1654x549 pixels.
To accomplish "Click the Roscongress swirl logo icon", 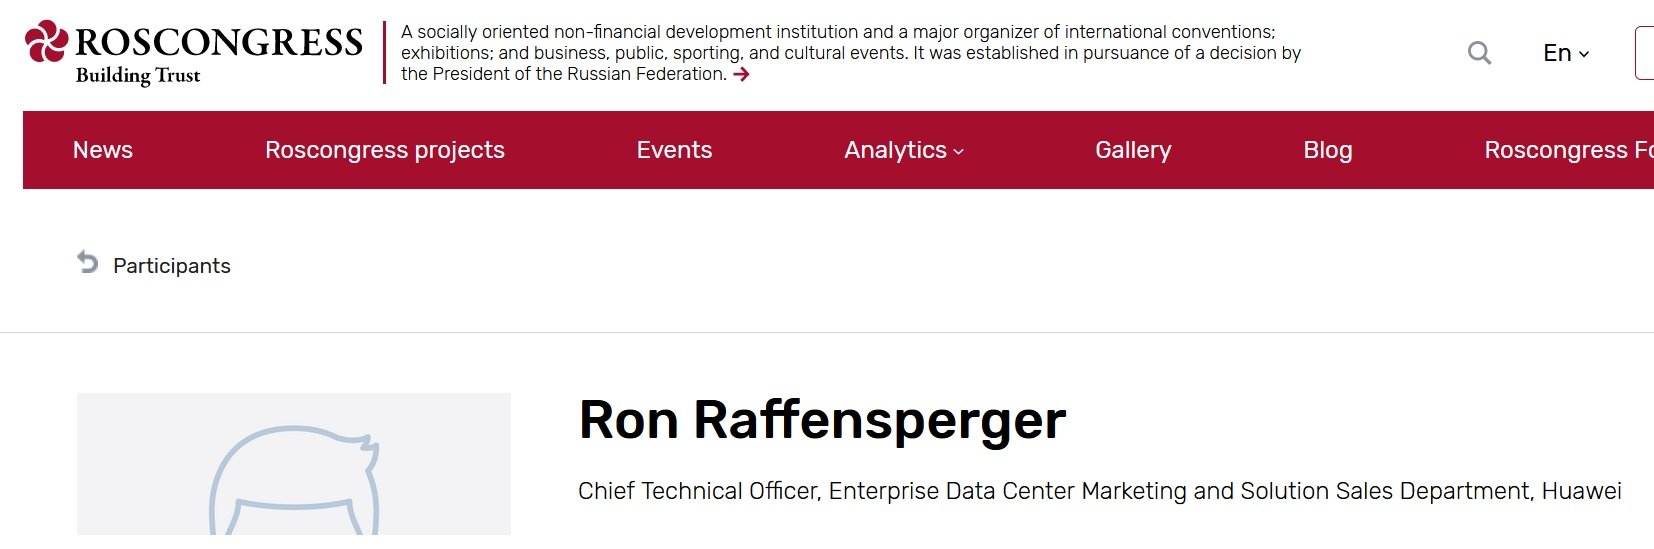I will pyautogui.click(x=46, y=42).
